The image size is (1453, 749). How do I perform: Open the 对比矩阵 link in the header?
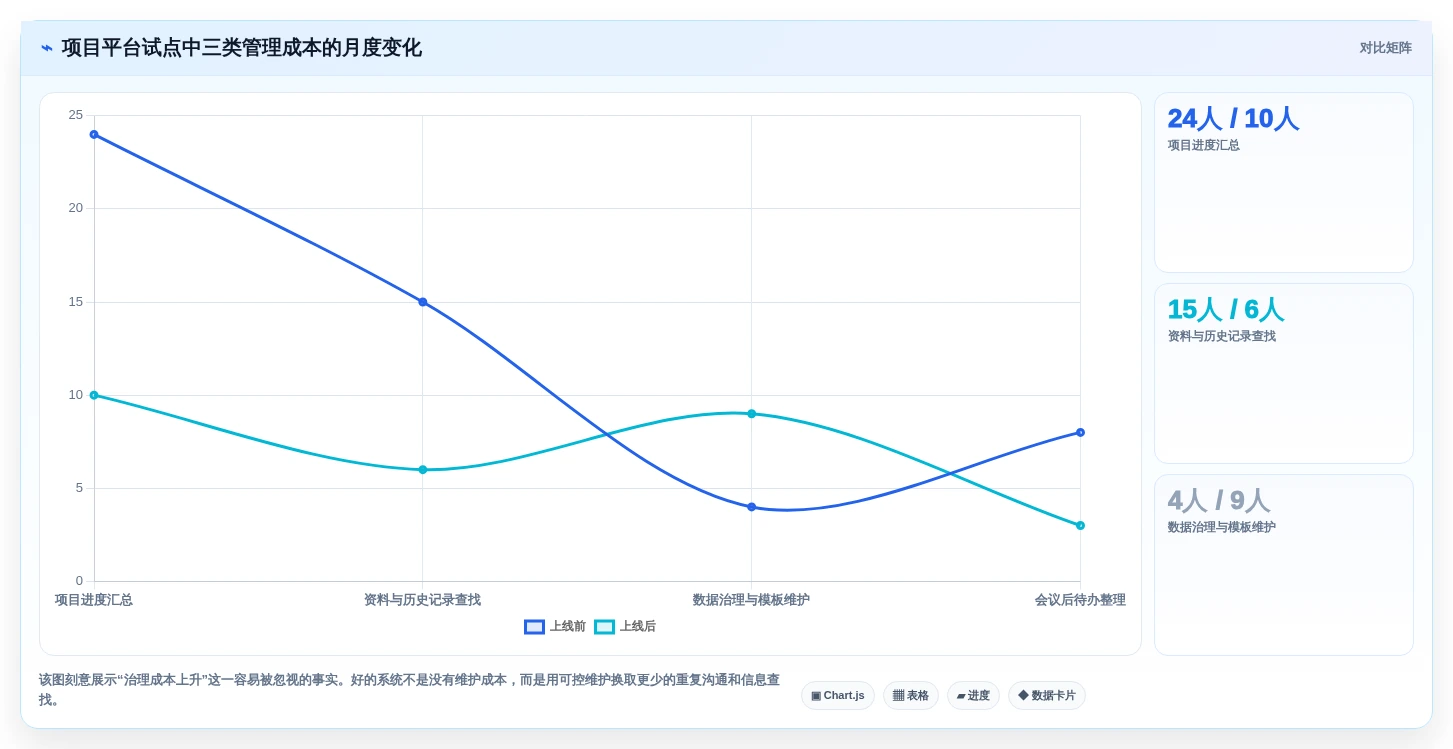(1385, 48)
